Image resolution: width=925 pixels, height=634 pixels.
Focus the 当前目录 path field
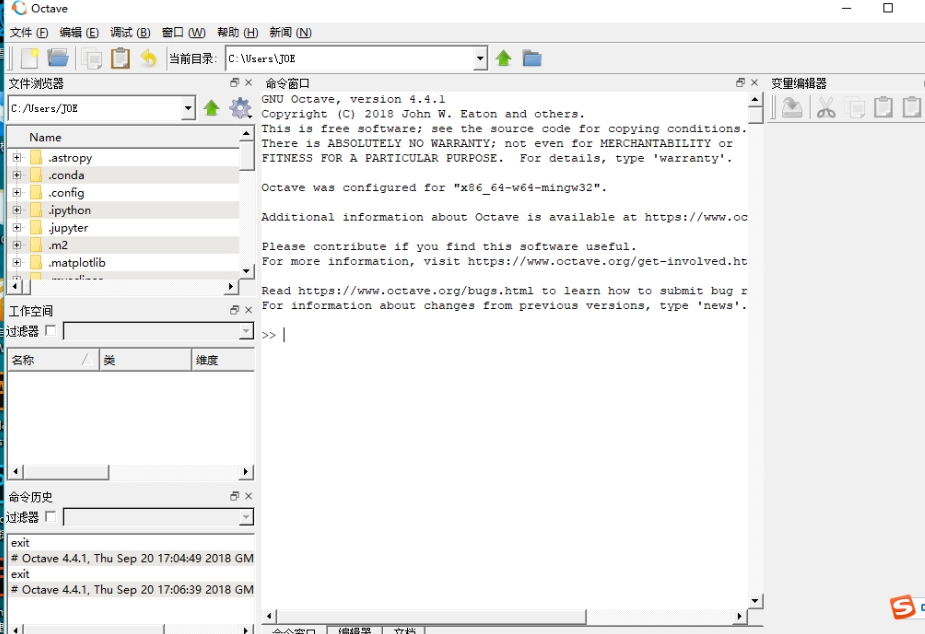point(349,58)
